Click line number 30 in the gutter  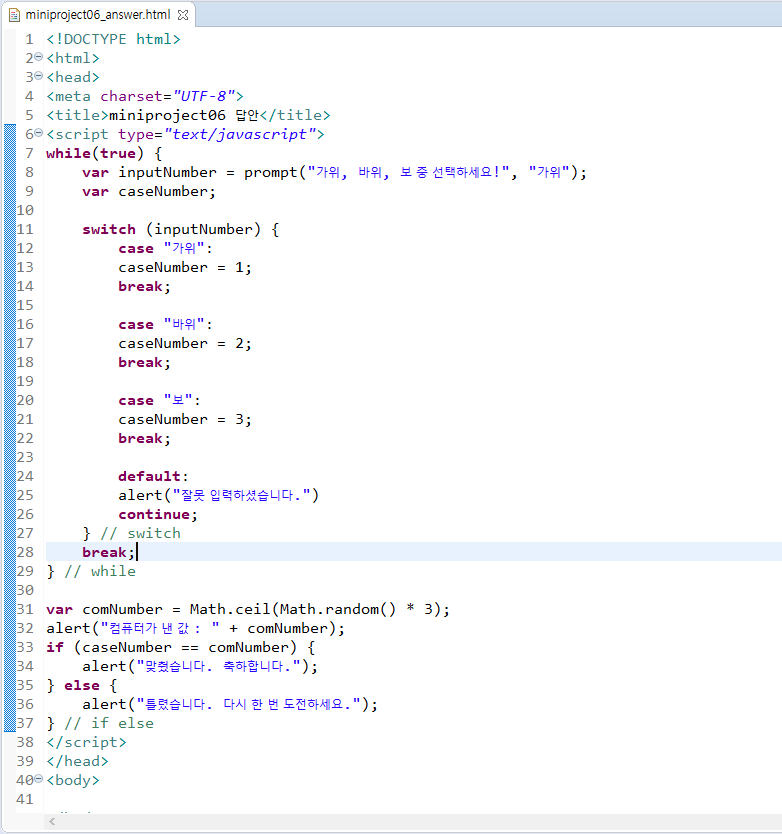[25, 590]
